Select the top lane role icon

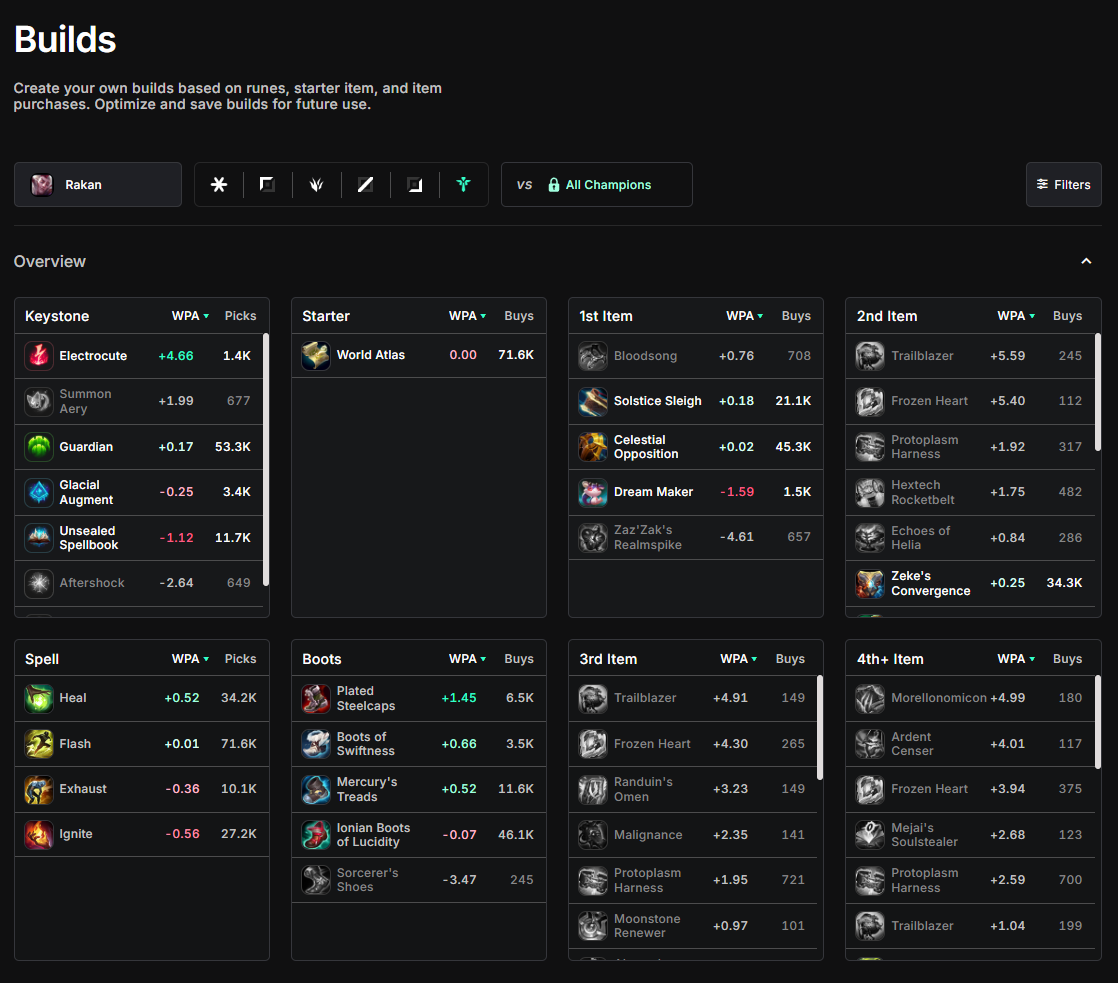(267, 185)
